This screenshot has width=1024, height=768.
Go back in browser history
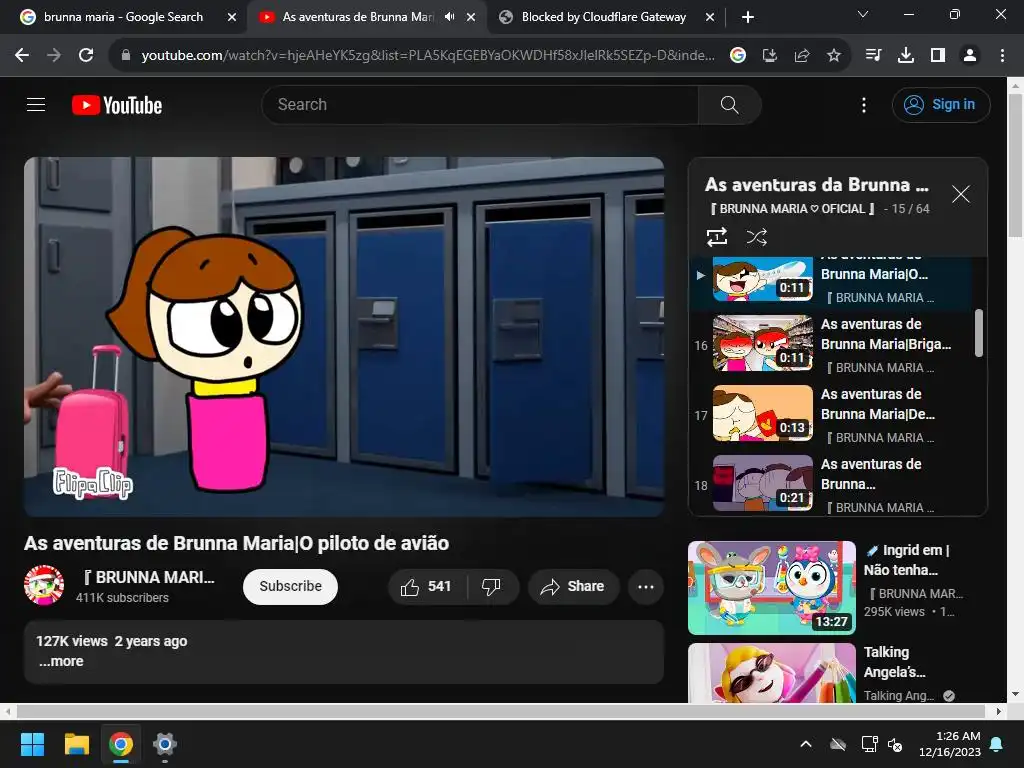(x=22, y=56)
